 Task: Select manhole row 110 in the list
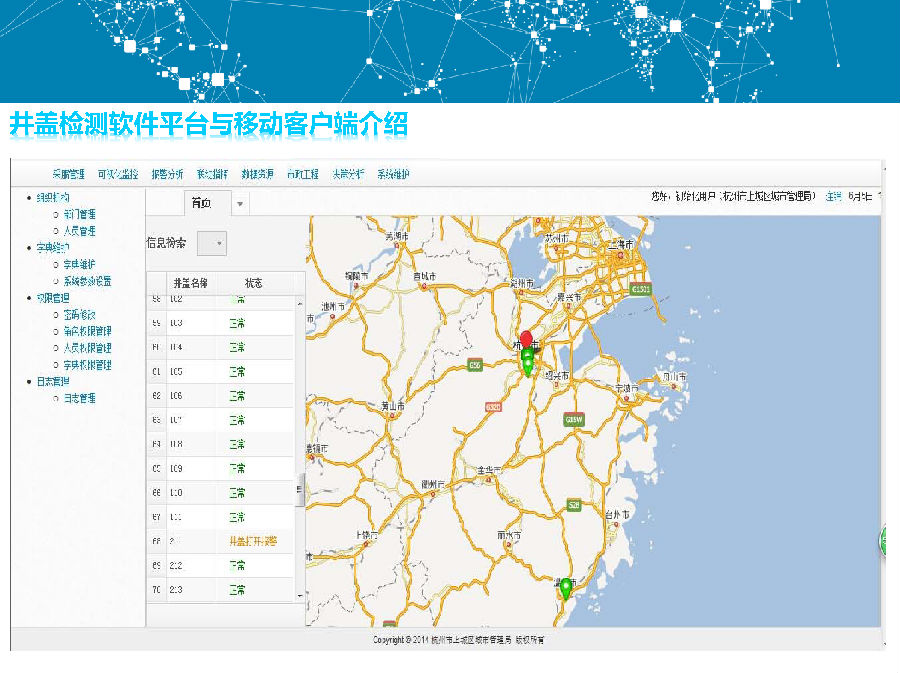point(221,493)
